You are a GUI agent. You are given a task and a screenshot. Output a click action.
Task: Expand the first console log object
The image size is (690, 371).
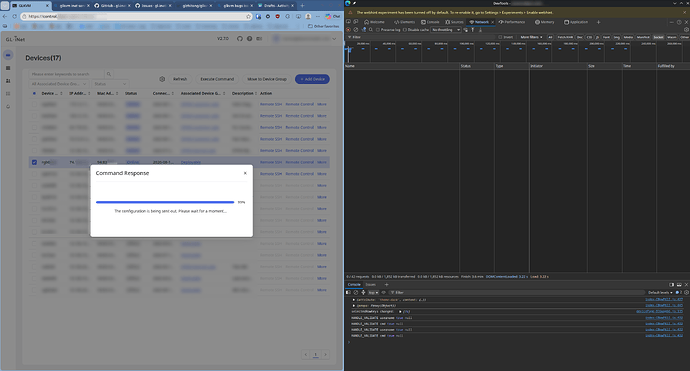pyautogui.click(x=353, y=300)
